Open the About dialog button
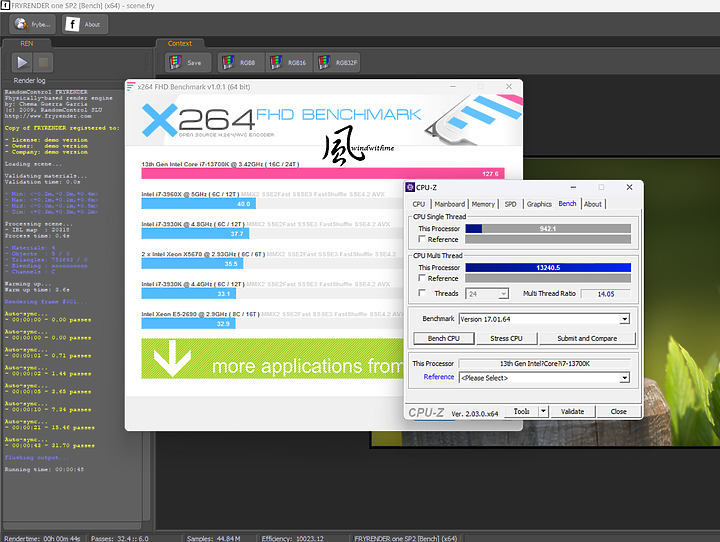The width and height of the screenshot is (720, 542). coord(86,24)
